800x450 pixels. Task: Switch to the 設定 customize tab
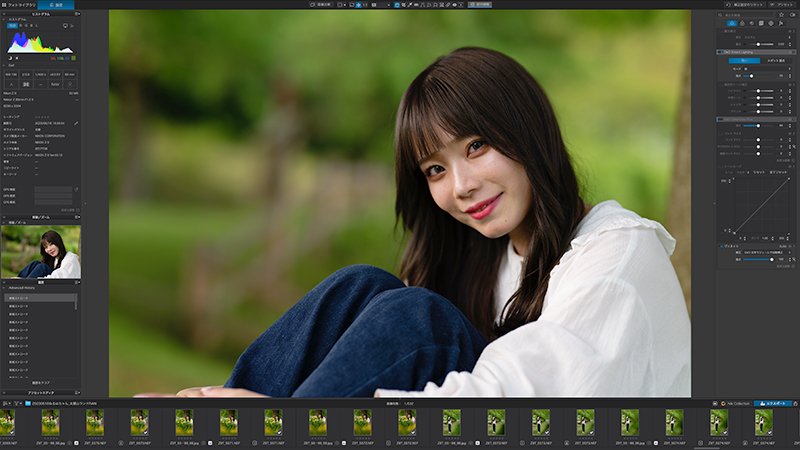[56, 5]
